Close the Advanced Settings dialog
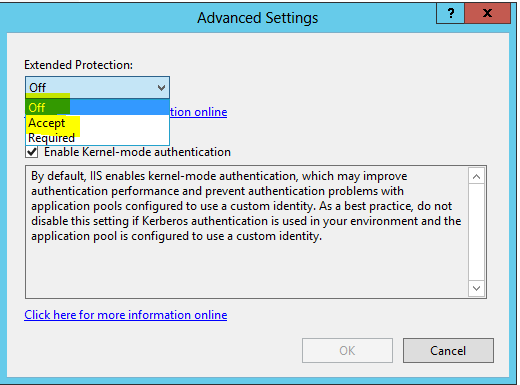This screenshot has height=385, width=520. (x=487, y=13)
